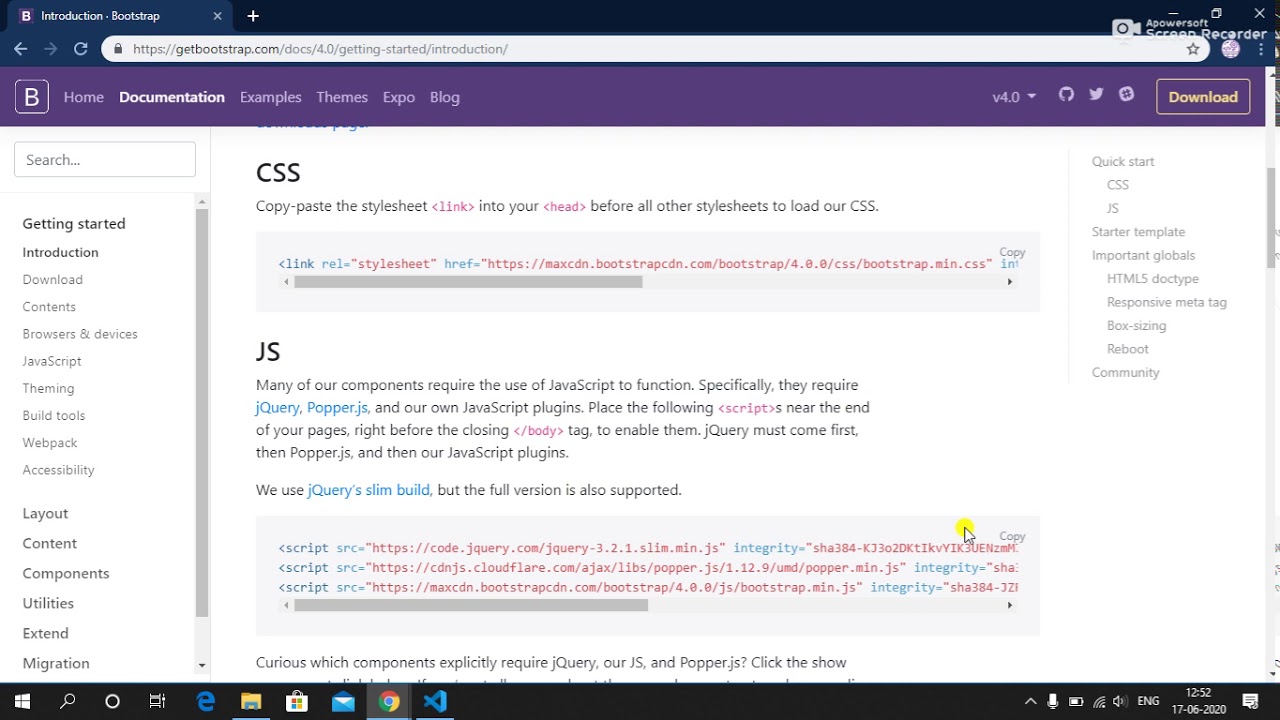Copy the CSS link snippet
Image resolution: width=1280 pixels, height=720 pixels.
1012,252
